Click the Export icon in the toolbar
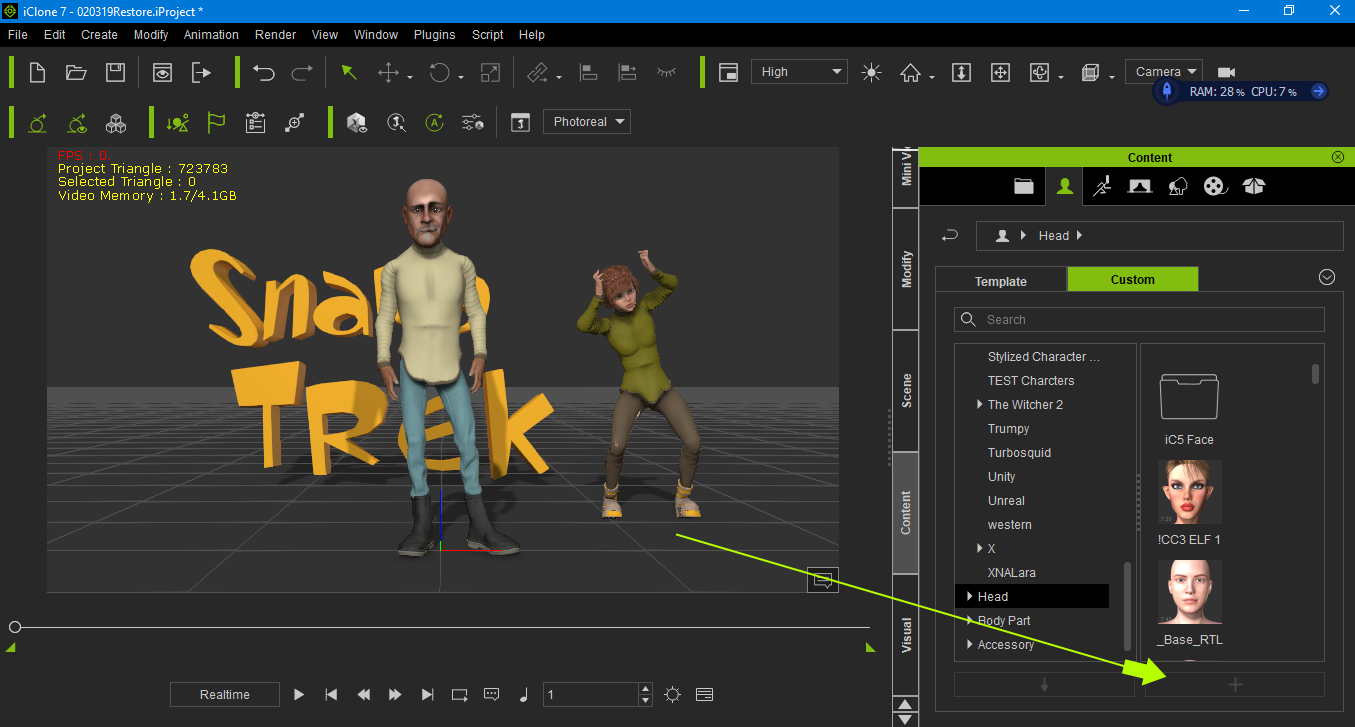 (202, 72)
